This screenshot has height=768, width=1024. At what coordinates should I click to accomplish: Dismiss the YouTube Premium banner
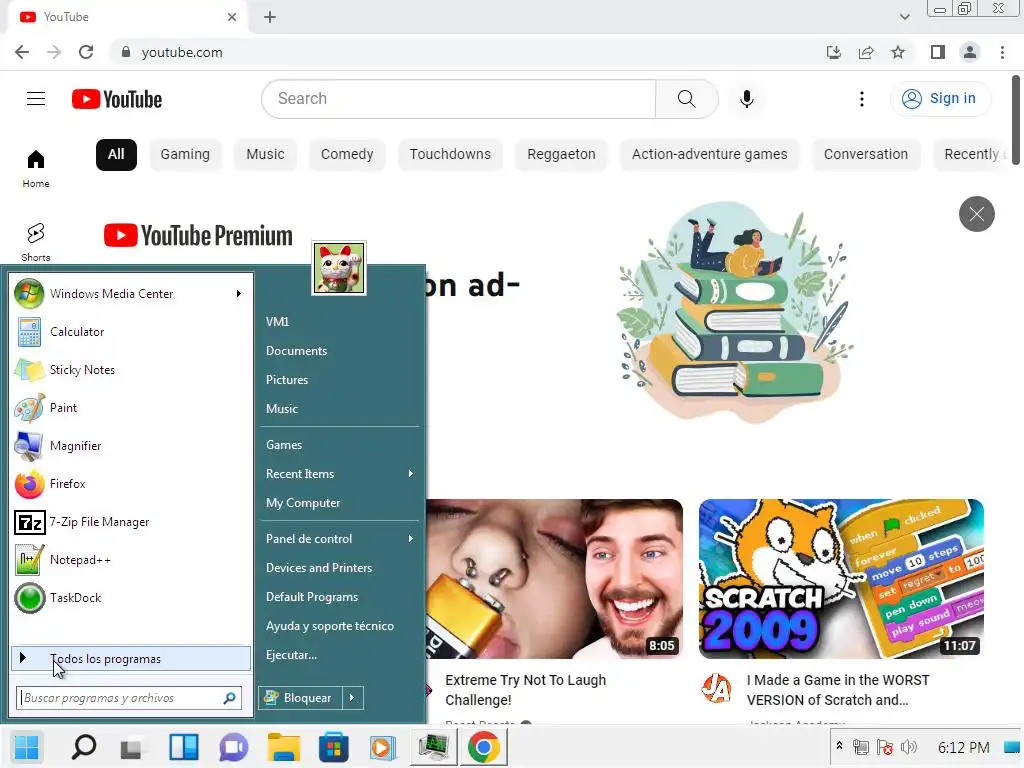point(976,214)
